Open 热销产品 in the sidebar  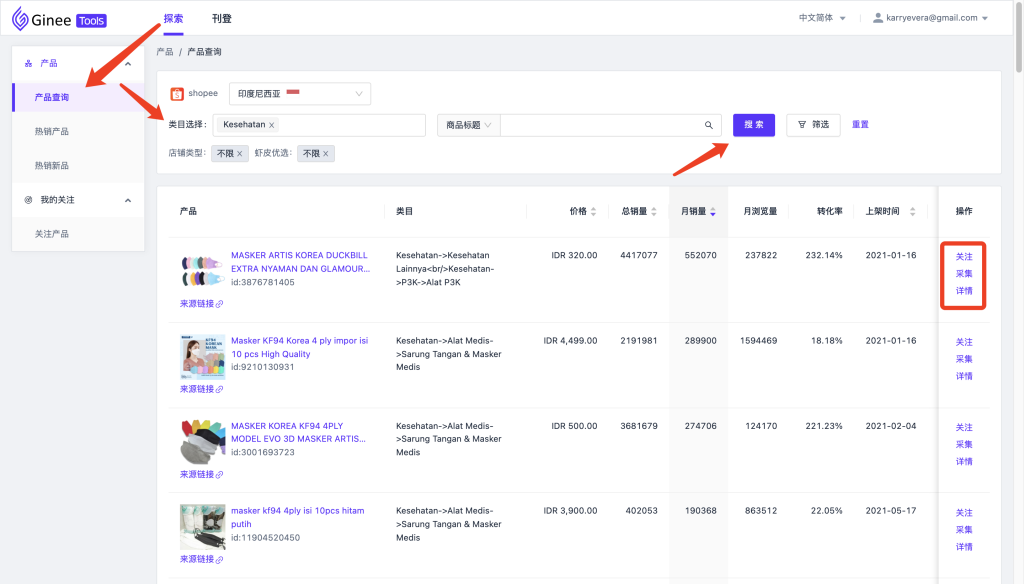52,131
